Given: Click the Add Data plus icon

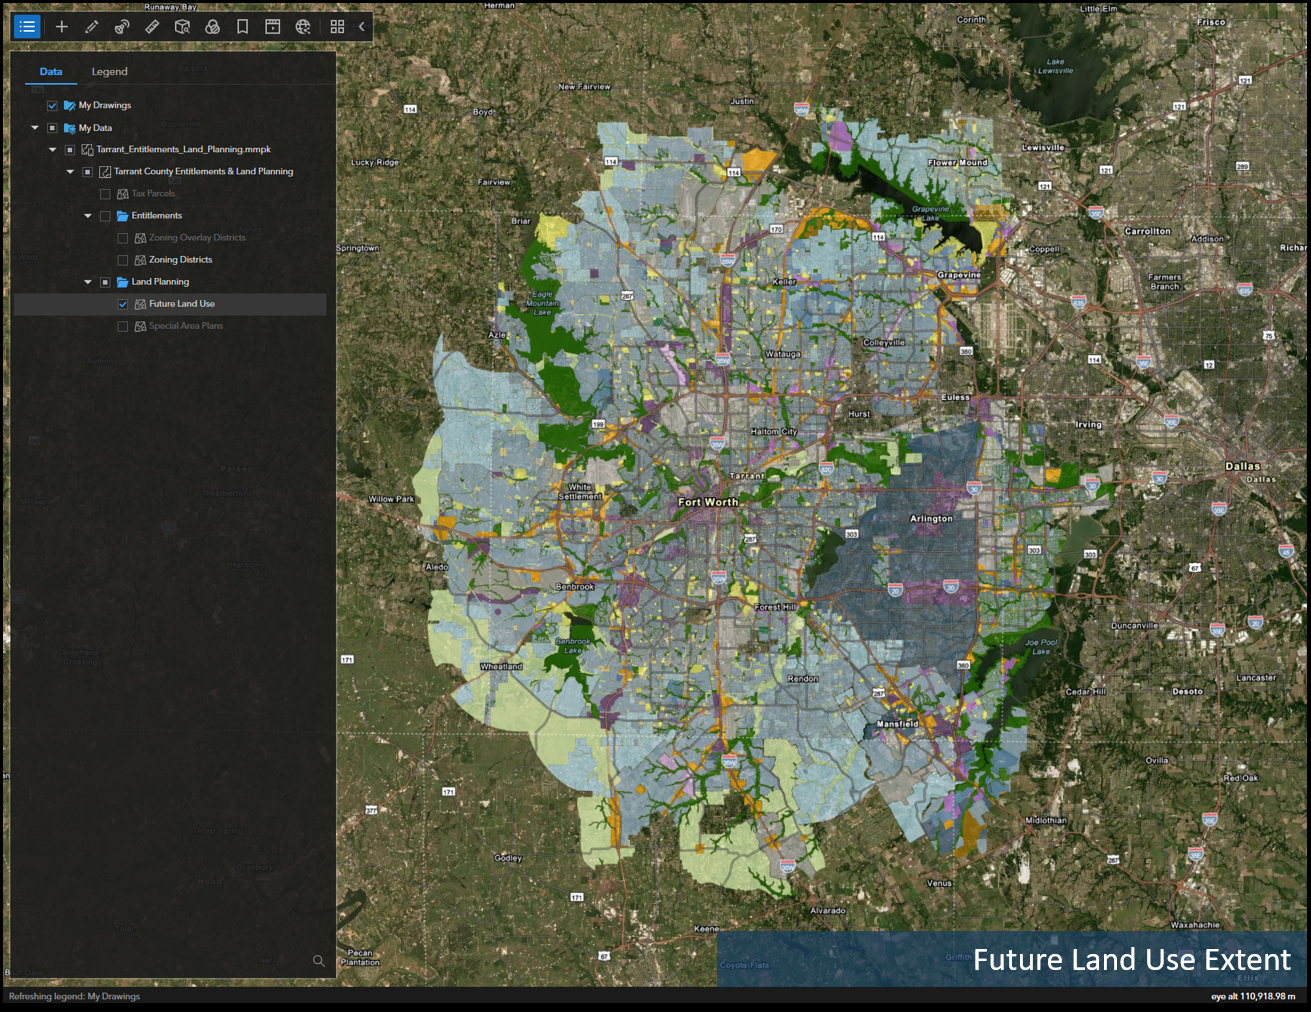Looking at the screenshot, I should pos(61,27).
